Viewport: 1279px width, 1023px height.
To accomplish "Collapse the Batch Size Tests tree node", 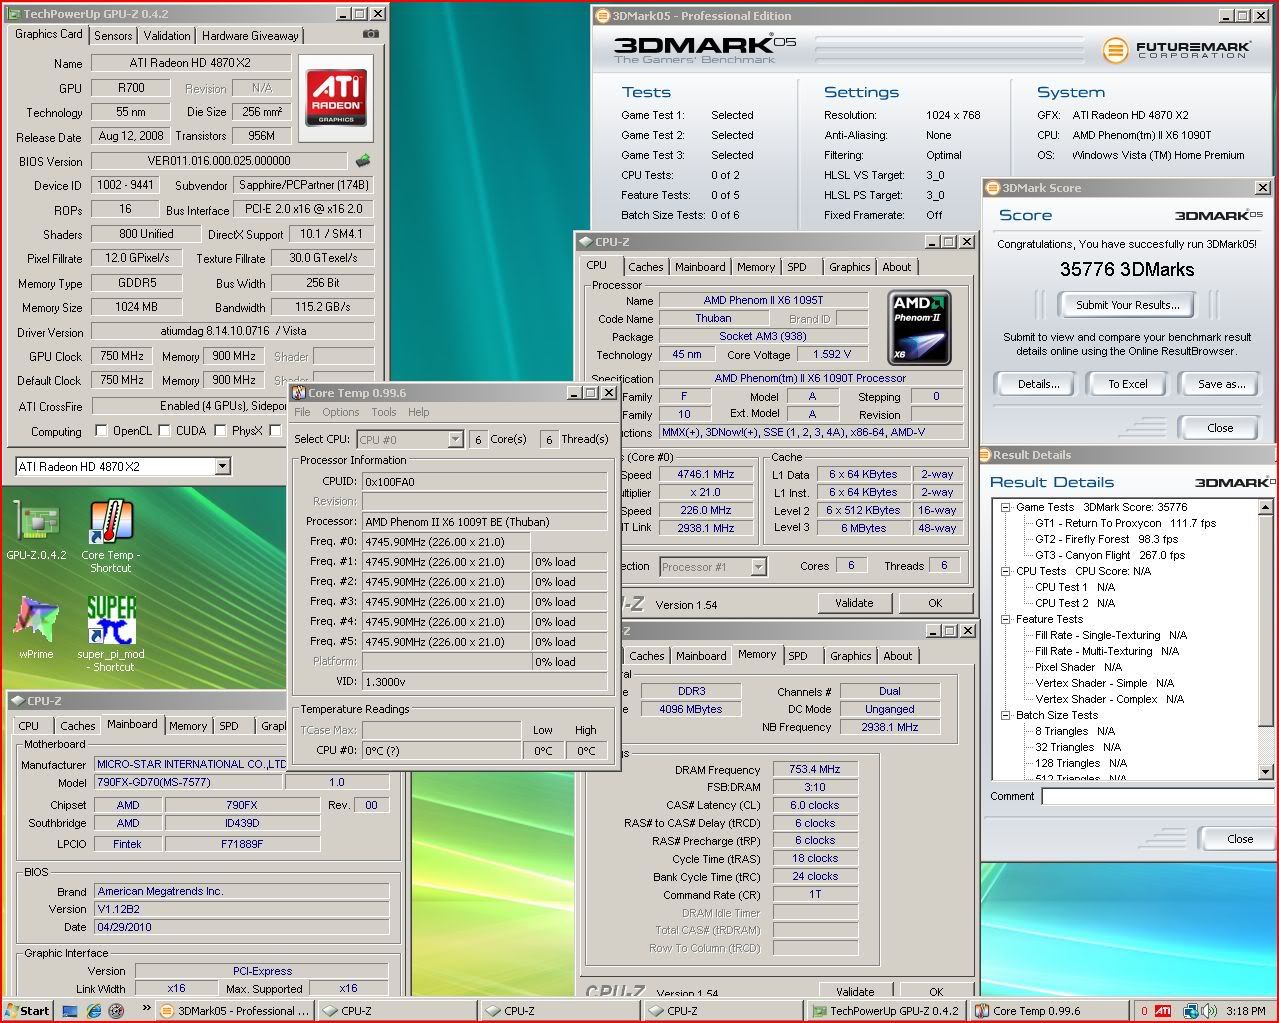I will [1006, 715].
